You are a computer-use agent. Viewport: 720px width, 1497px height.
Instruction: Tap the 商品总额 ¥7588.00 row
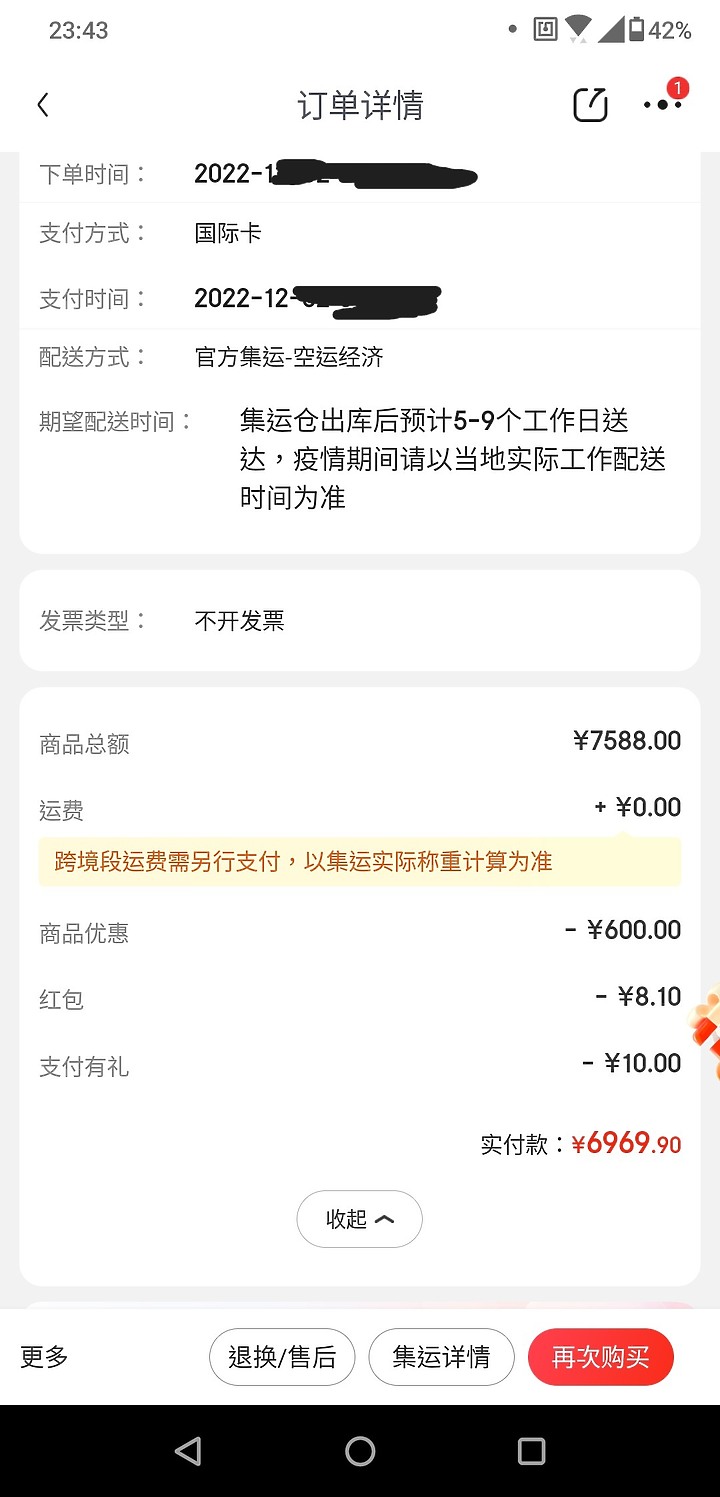(360, 742)
